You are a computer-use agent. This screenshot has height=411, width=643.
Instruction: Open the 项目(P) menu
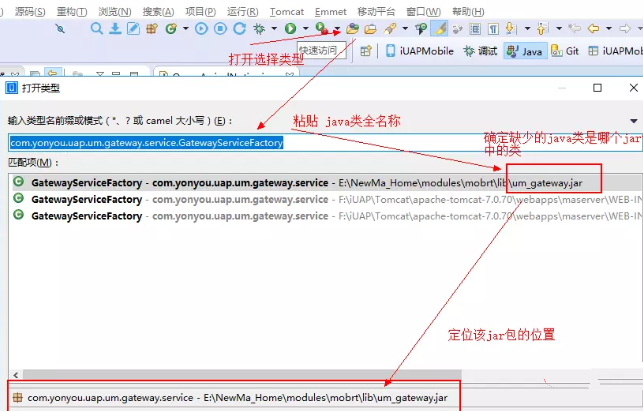point(201,11)
